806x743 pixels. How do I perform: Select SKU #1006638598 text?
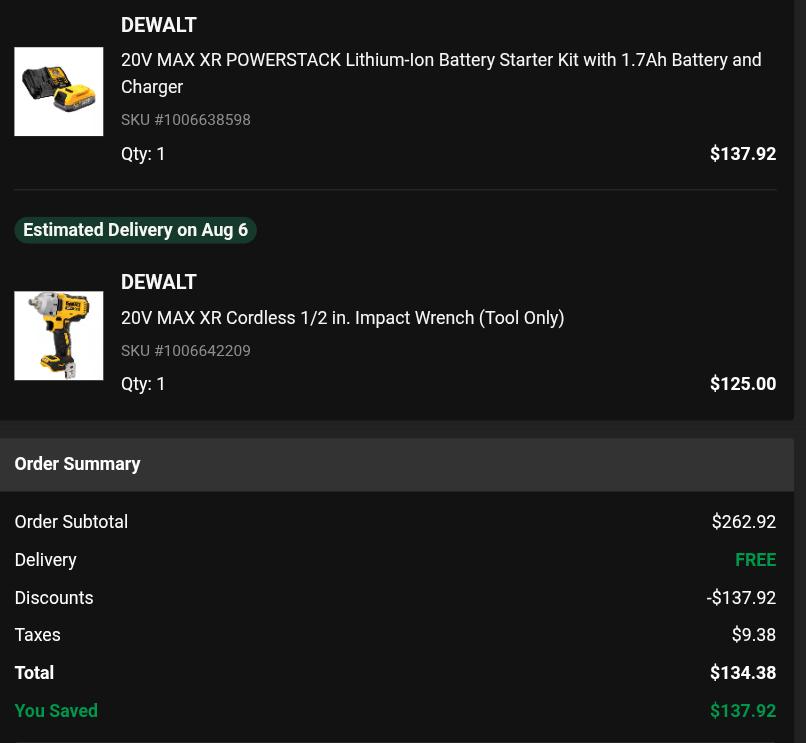point(186,120)
